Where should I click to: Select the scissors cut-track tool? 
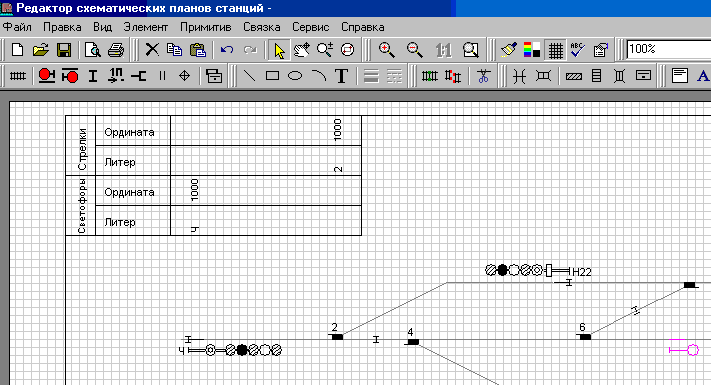click(x=484, y=76)
